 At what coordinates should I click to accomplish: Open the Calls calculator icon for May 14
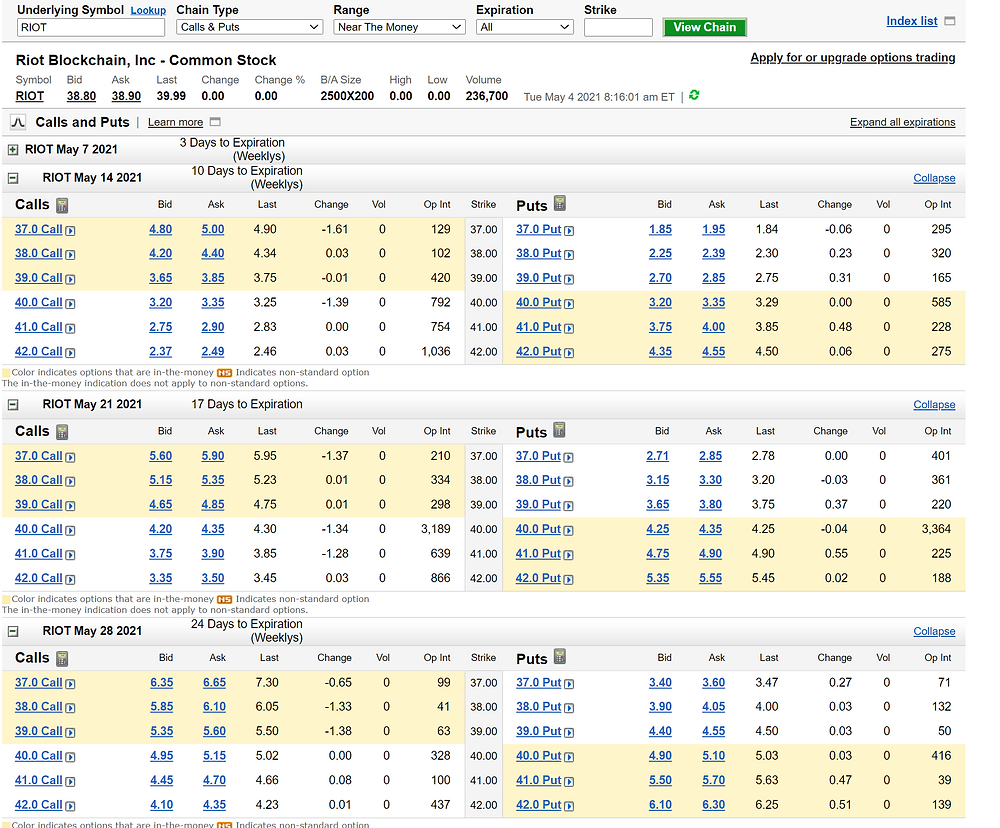(62, 205)
